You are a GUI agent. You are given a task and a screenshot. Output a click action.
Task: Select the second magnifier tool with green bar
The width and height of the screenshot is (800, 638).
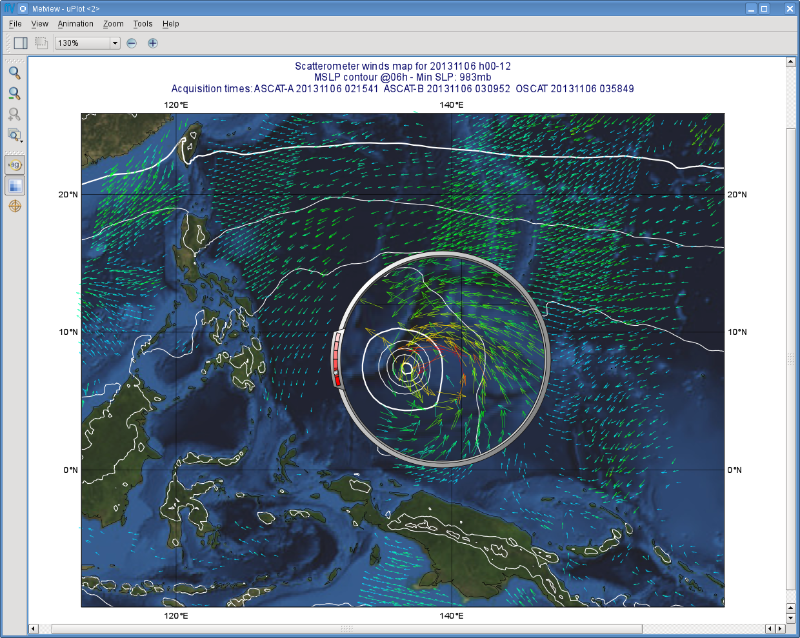(x=15, y=93)
